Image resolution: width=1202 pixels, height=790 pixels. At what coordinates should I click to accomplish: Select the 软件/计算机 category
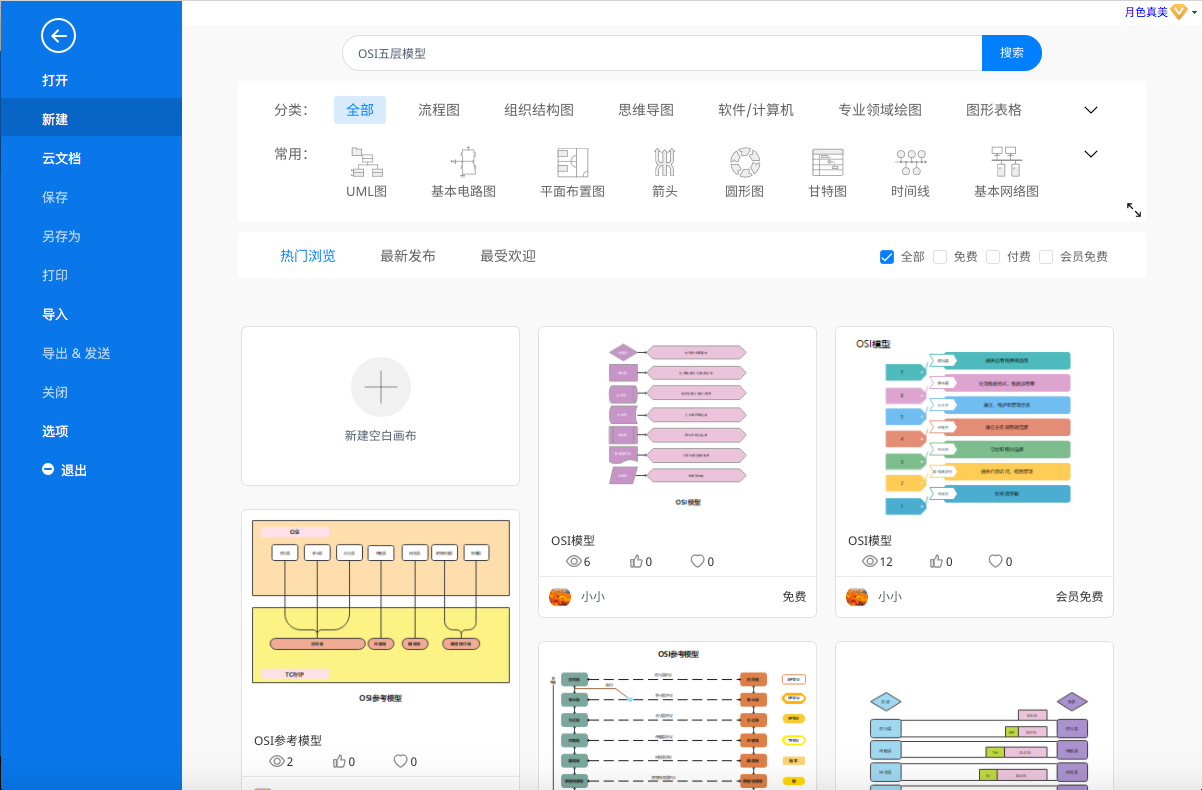(x=756, y=110)
